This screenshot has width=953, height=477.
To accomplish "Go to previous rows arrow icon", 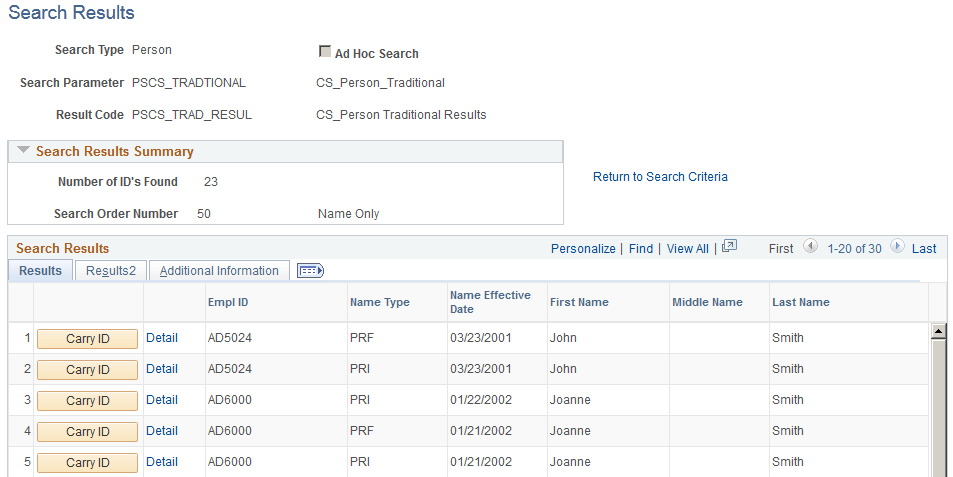I will (x=810, y=246).
